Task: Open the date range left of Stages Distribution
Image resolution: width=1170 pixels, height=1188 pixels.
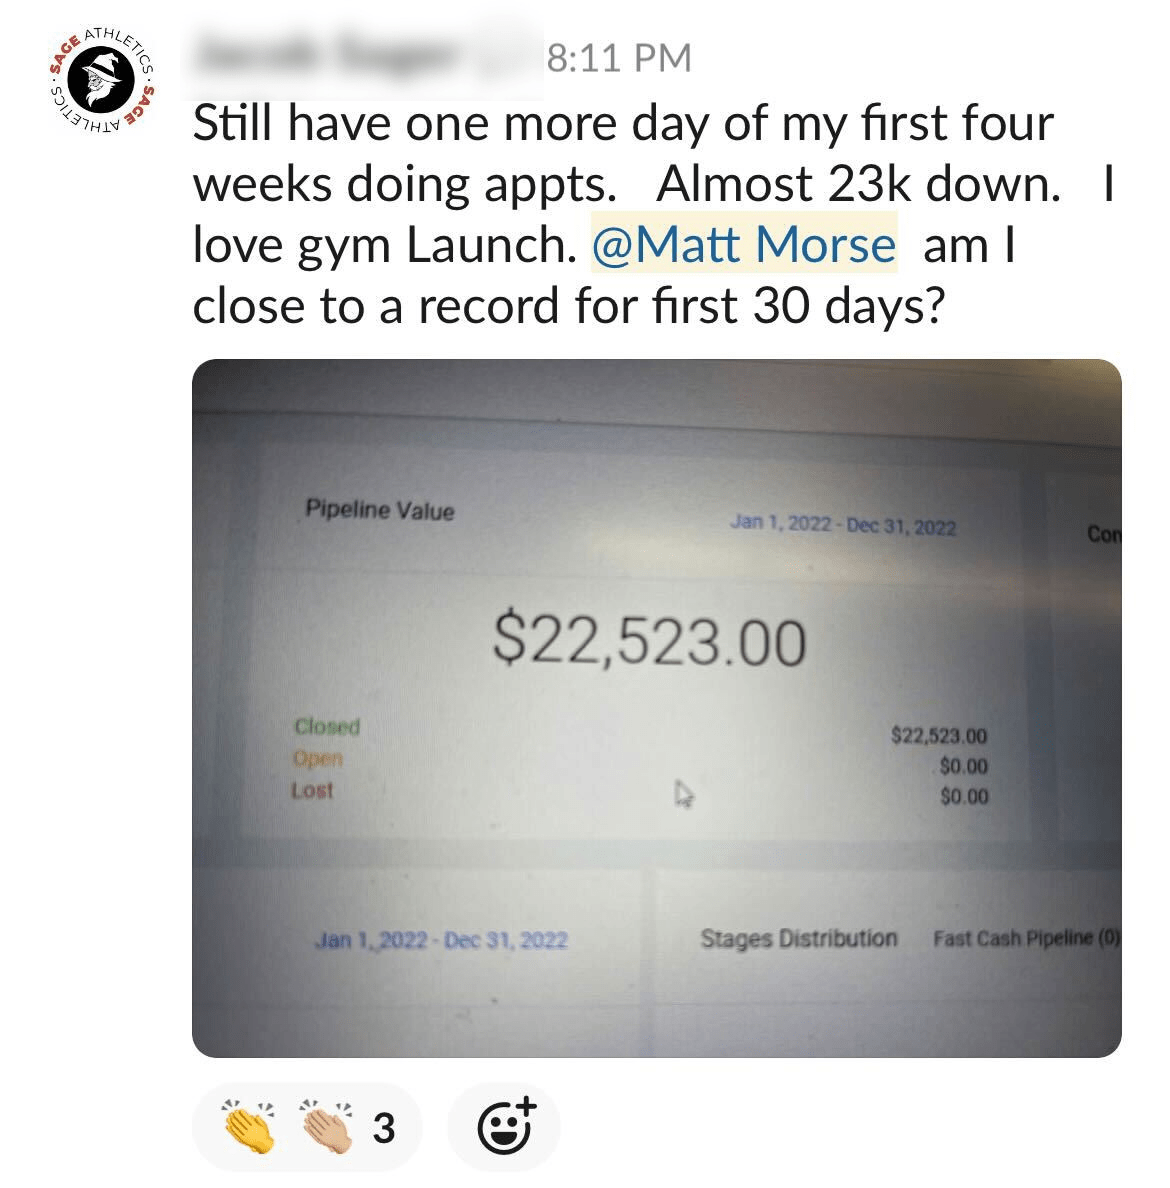Action: (x=441, y=940)
